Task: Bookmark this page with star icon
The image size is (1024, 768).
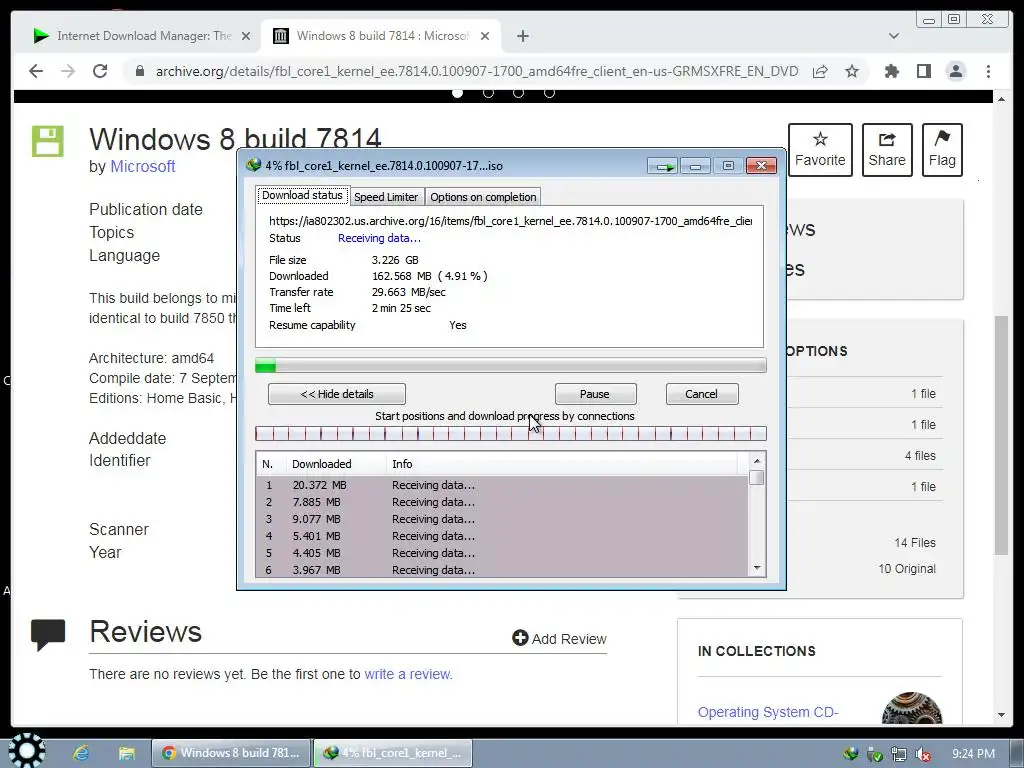Action: (x=852, y=71)
